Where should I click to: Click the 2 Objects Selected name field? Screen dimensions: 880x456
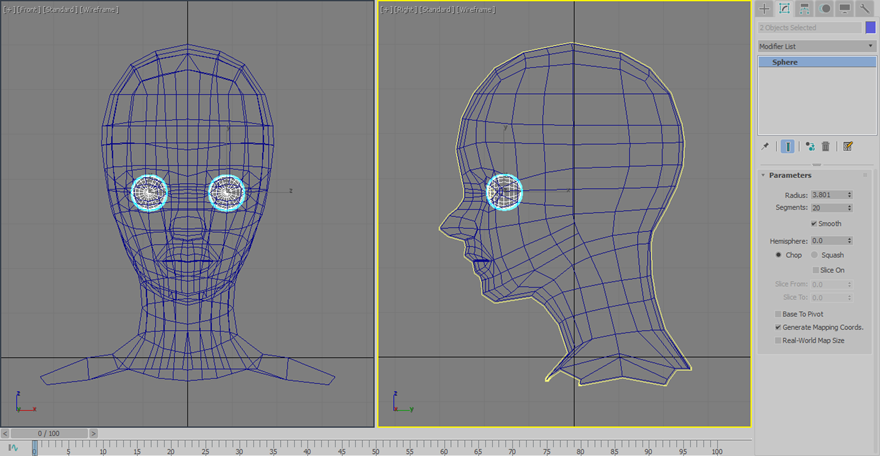click(809, 27)
